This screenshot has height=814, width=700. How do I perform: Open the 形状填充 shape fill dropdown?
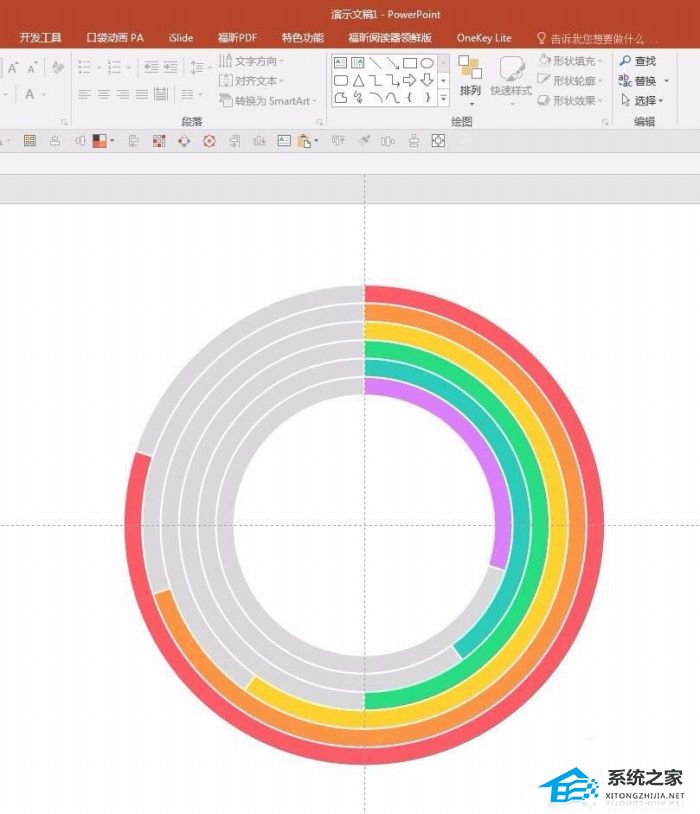click(x=570, y=61)
